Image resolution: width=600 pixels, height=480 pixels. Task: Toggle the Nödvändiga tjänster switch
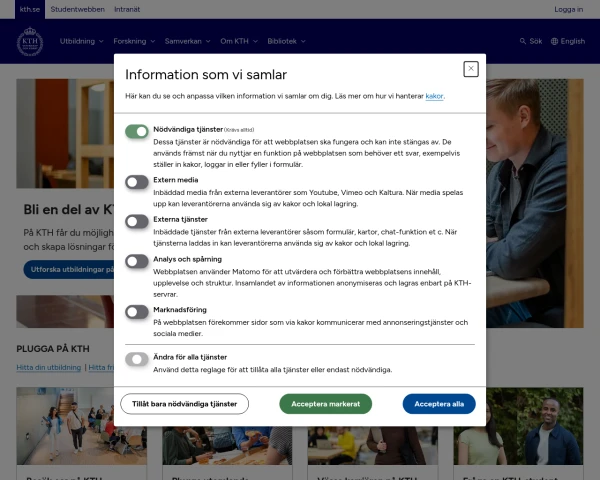[137, 131]
